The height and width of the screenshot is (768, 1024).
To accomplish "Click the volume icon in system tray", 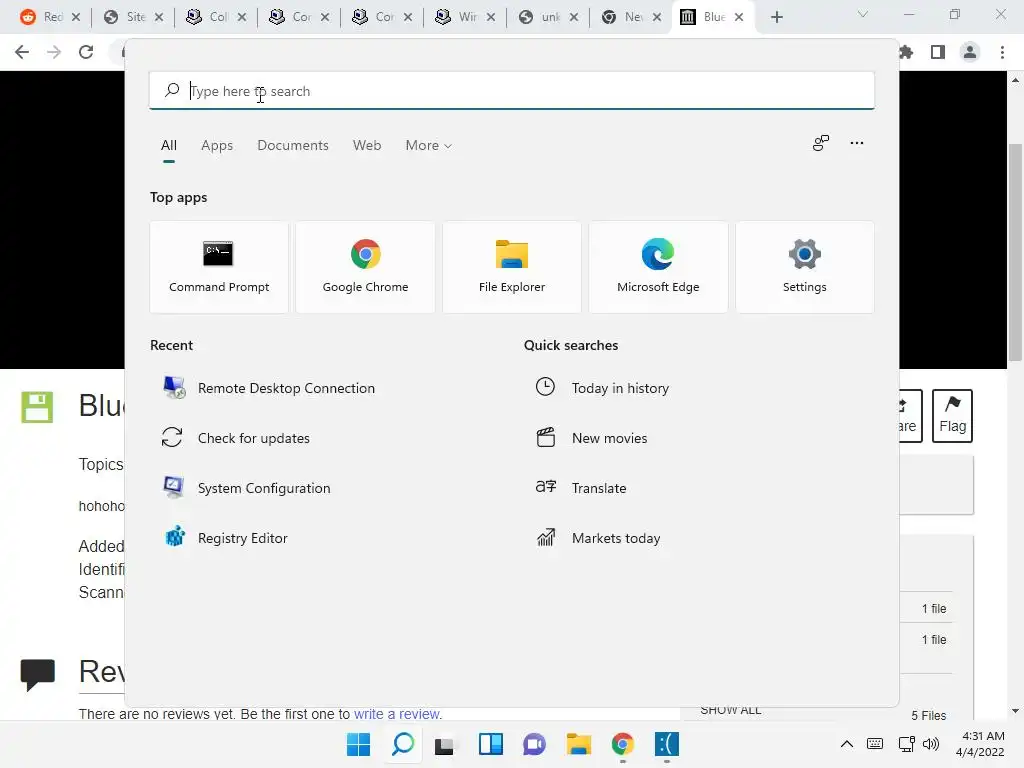I will click(x=931, y=744).
